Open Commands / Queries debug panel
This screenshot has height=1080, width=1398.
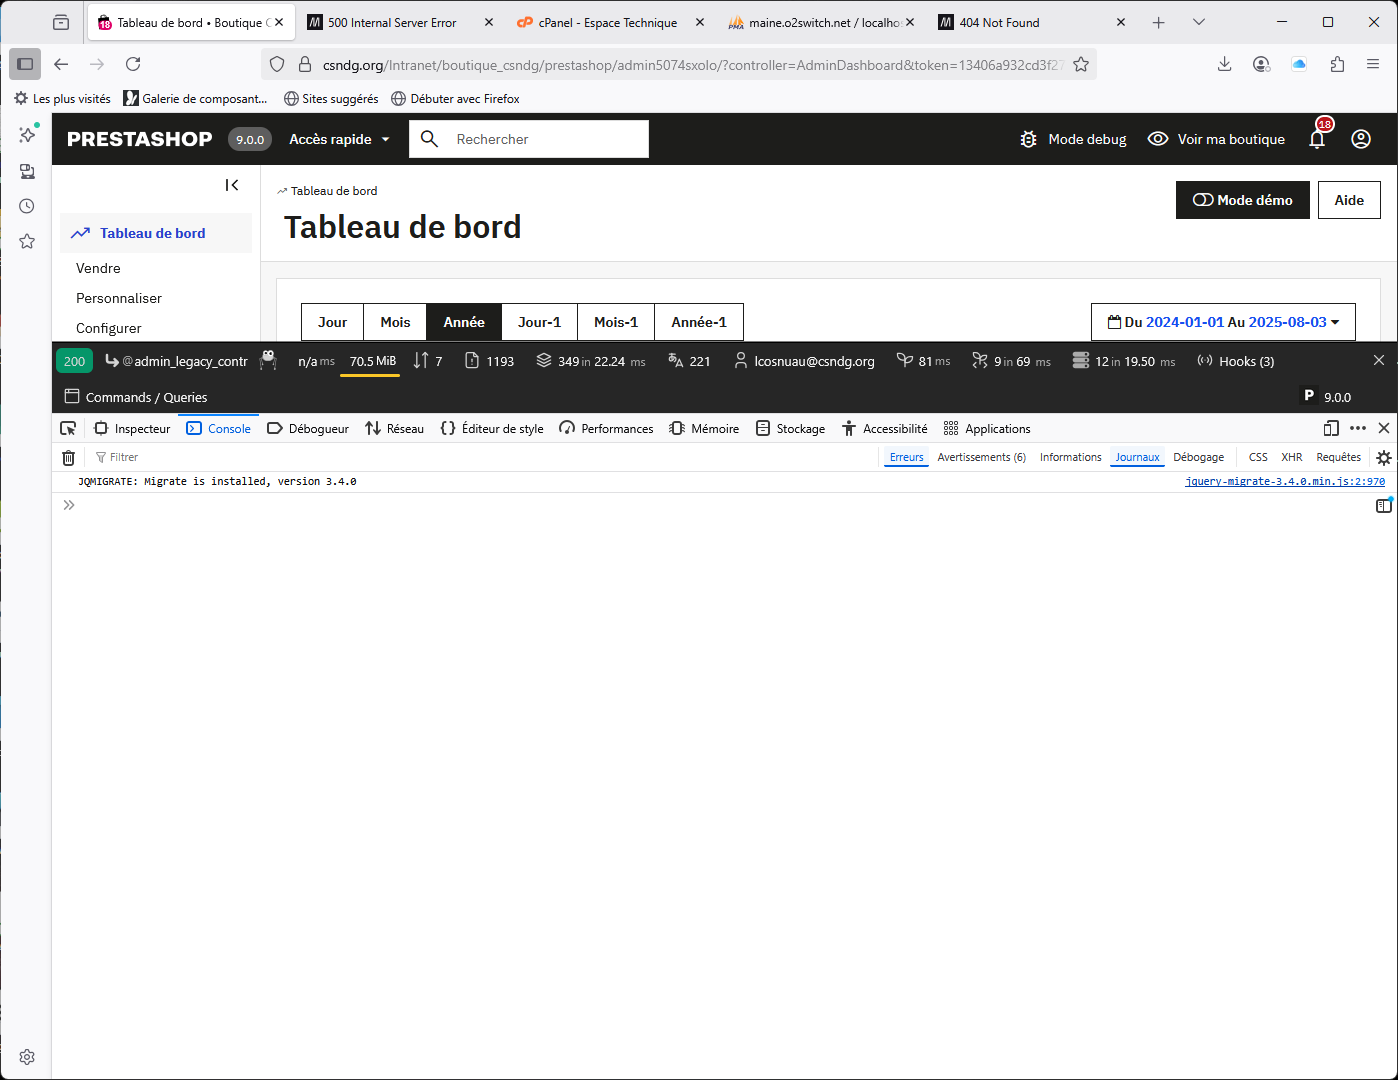136,397
